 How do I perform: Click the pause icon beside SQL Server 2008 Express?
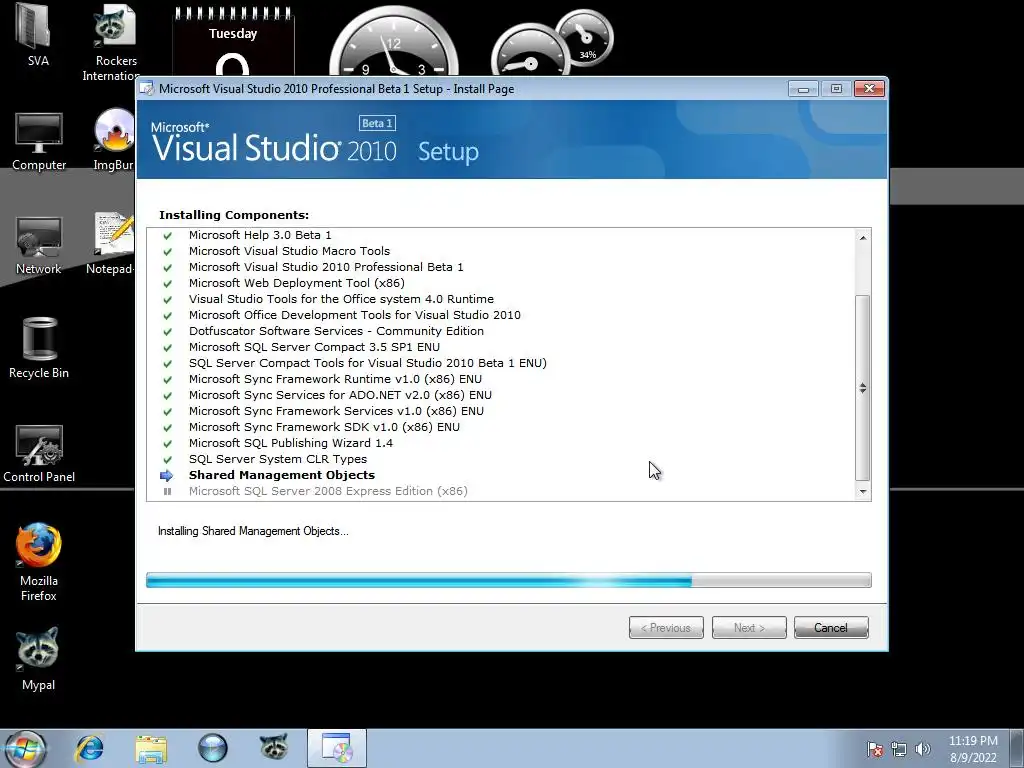click(x=167, y=491)
